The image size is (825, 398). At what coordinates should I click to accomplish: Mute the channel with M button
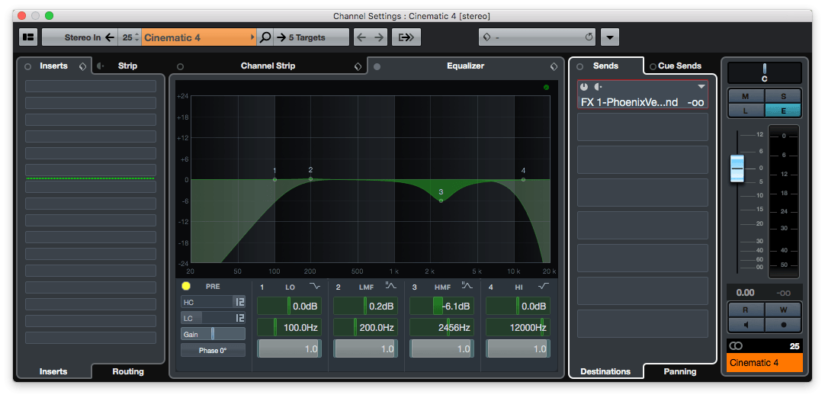[746, 96]
